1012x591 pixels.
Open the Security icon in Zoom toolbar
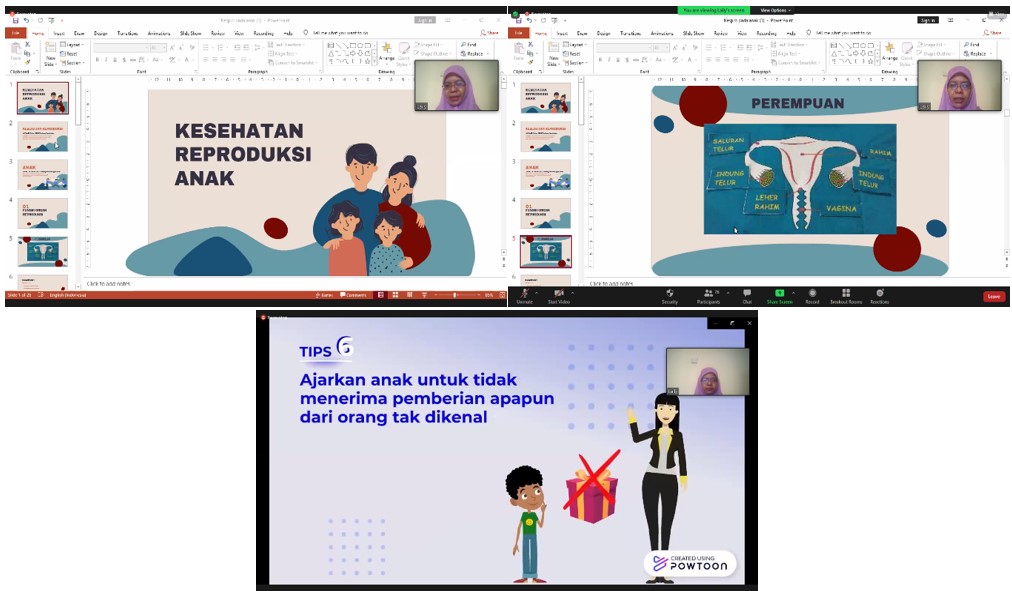[670, 294]
